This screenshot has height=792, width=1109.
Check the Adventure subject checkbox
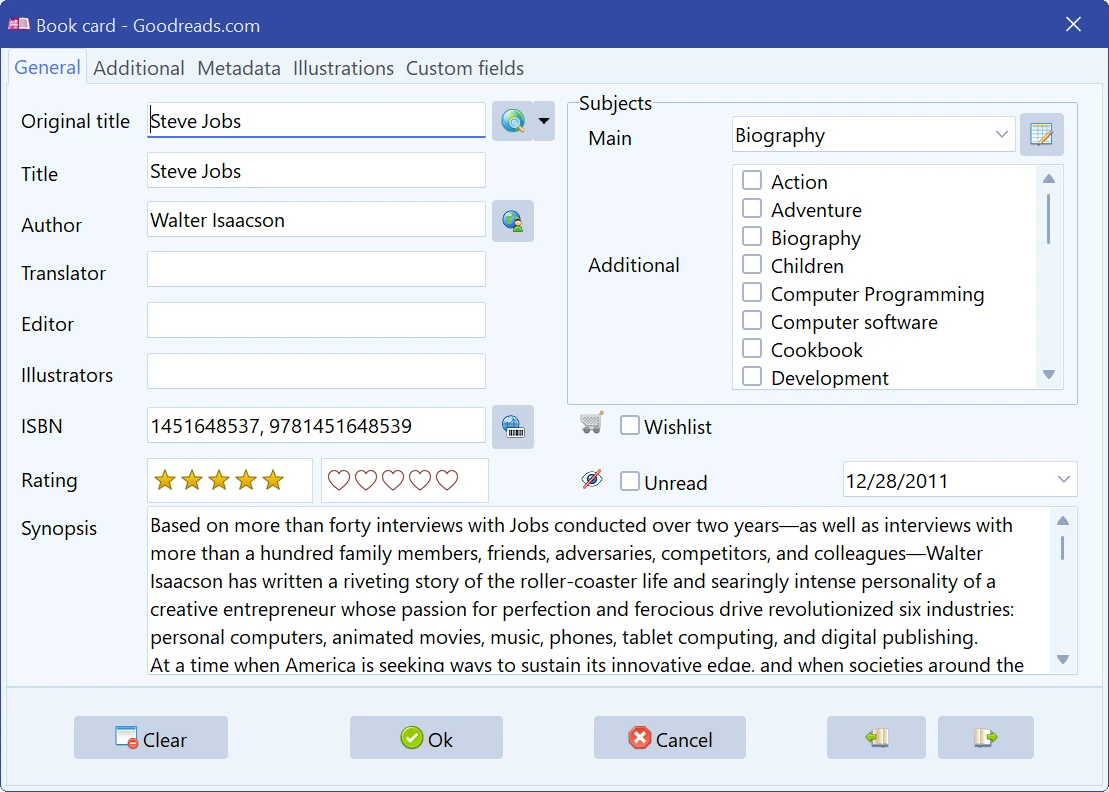pos(752,209)
